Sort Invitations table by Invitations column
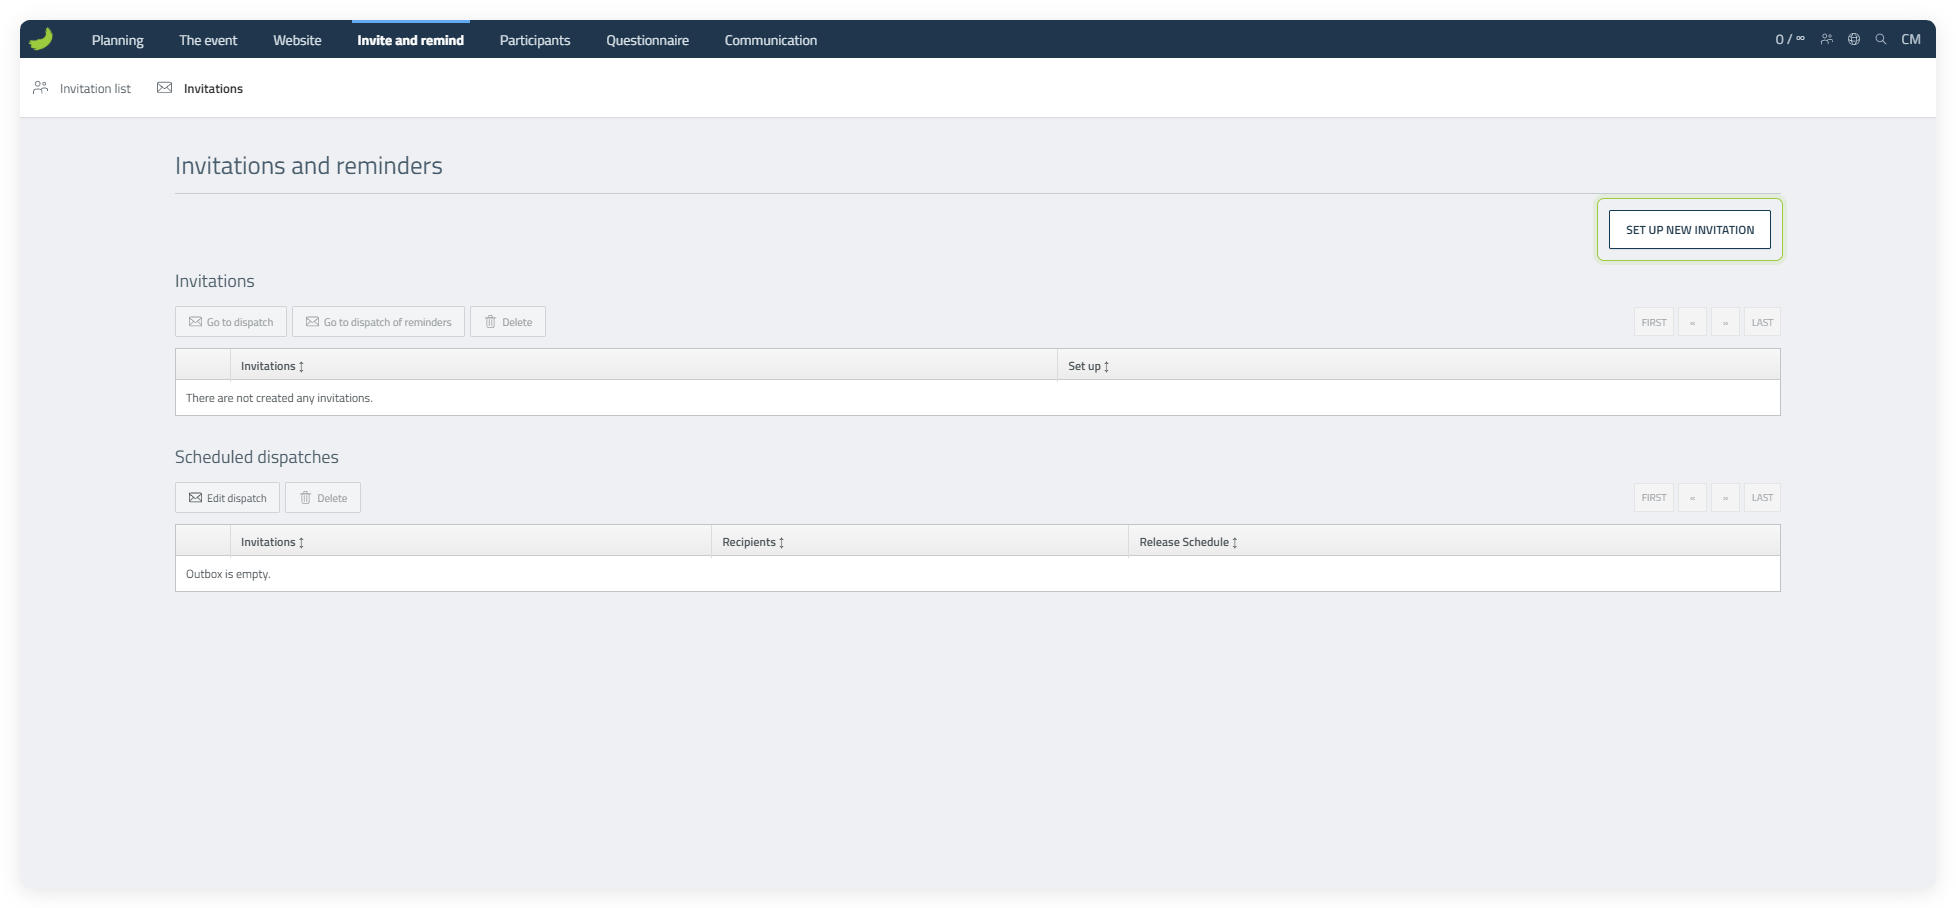The width and height of the screenshot is (1956, 908). [272, 366]
